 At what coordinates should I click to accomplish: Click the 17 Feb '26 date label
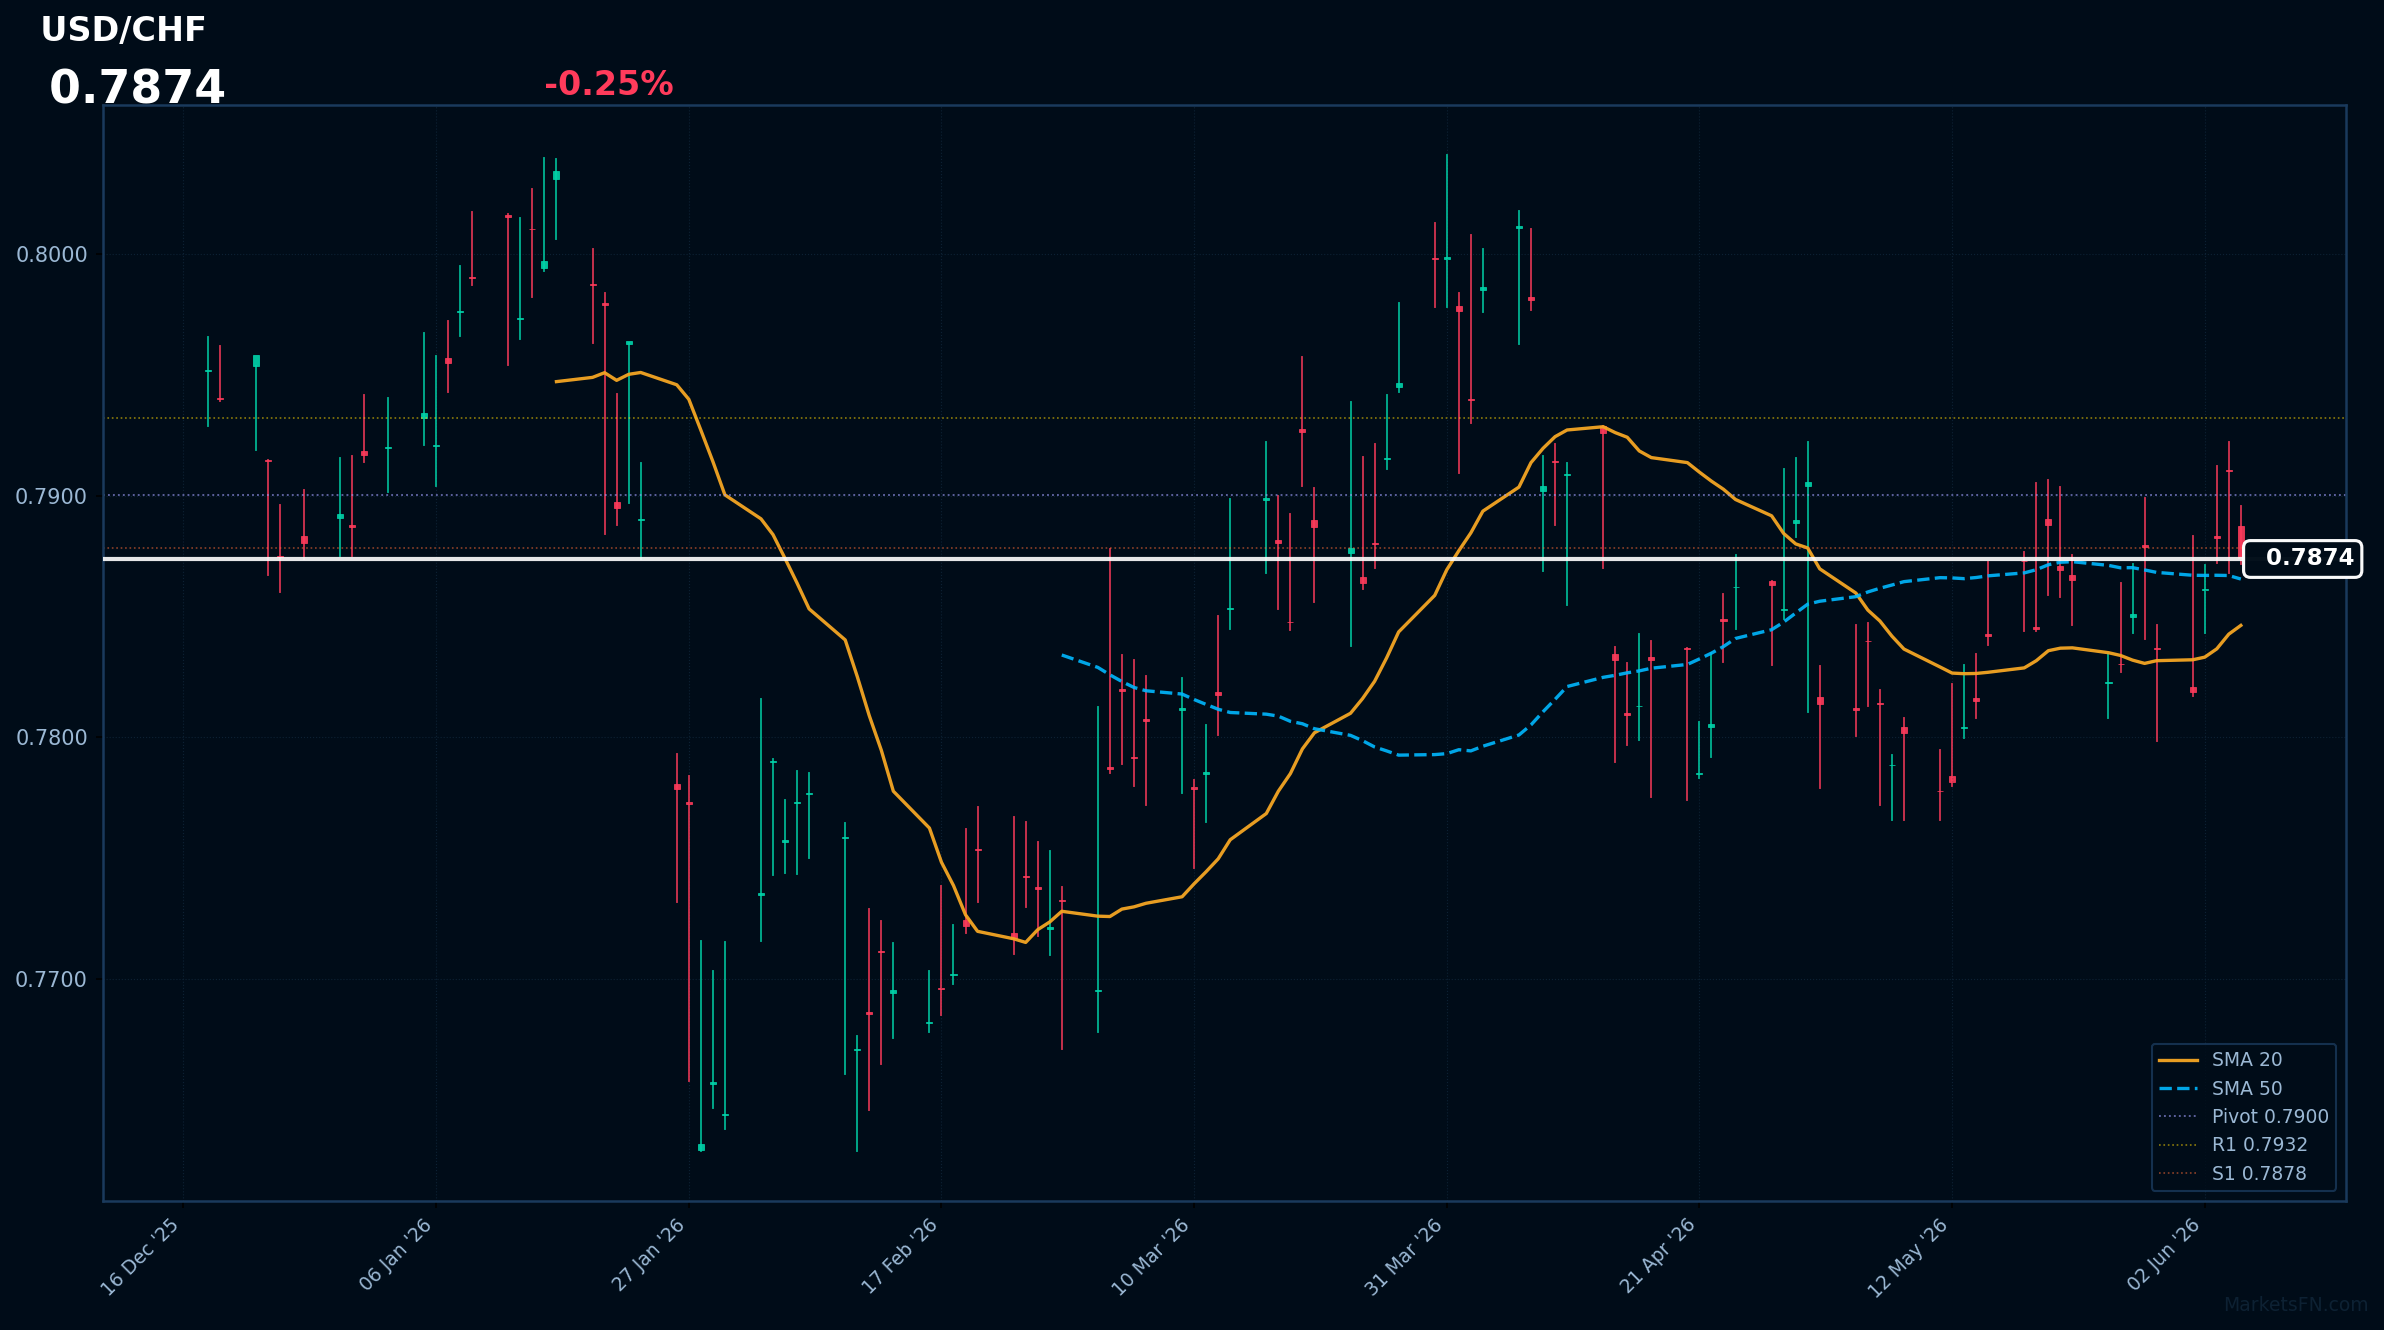click(900, 1256)
